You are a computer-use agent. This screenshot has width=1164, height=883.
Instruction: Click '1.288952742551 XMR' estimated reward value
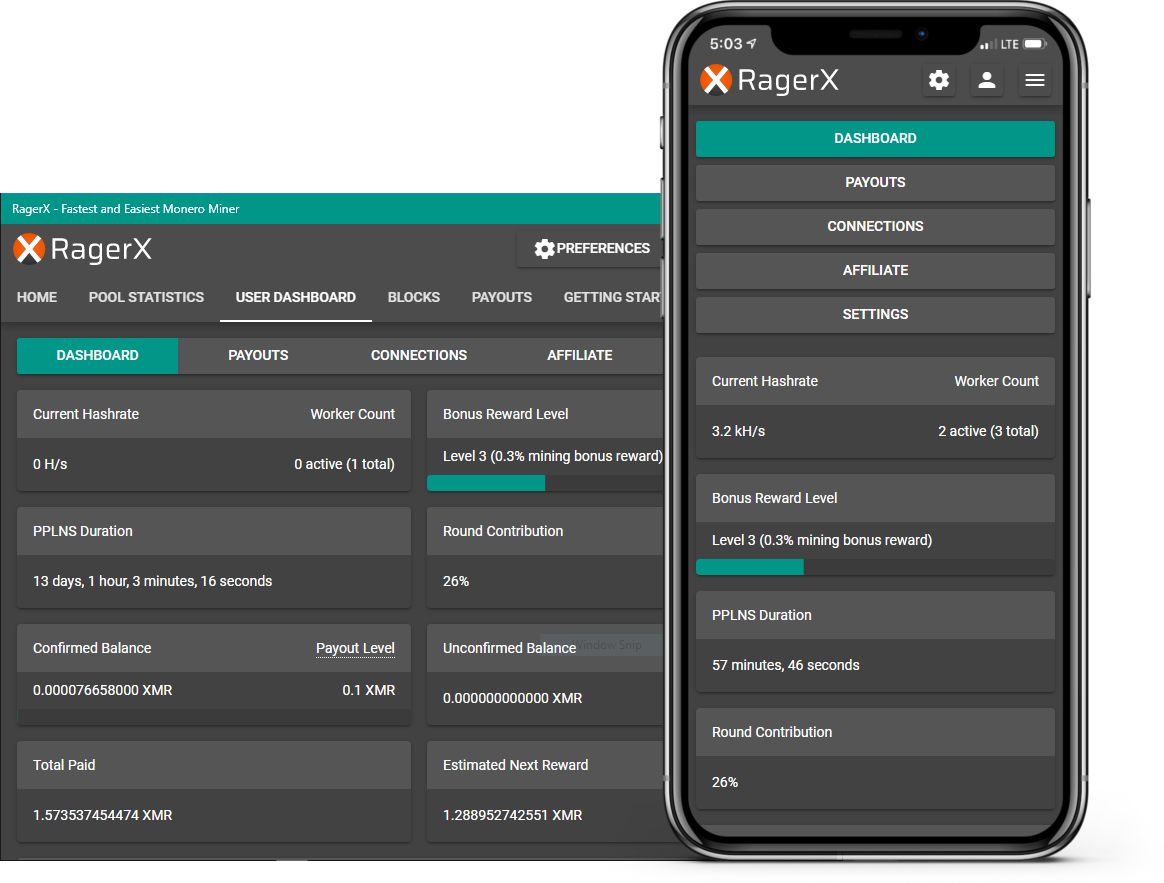pos(512,815)
